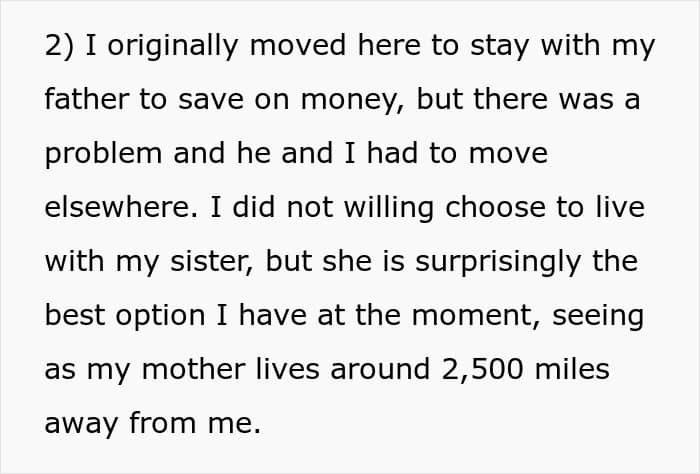This screenshot has height=474, width=700.
Task: Click the number "2,500"
Action: 483,370
